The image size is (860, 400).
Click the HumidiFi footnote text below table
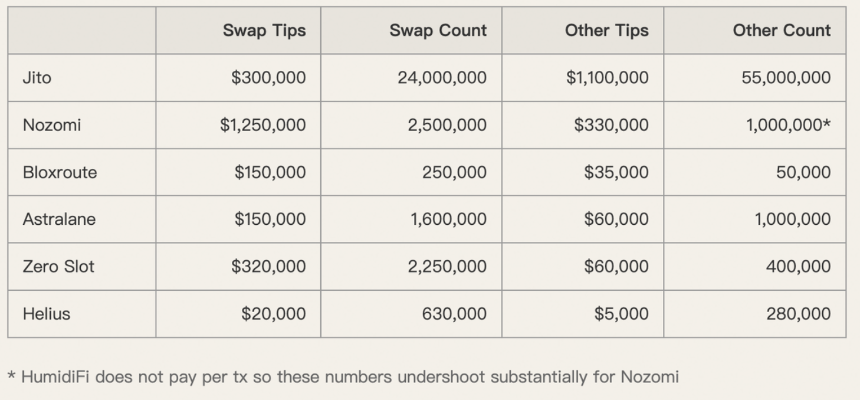[x=343, y=377]
